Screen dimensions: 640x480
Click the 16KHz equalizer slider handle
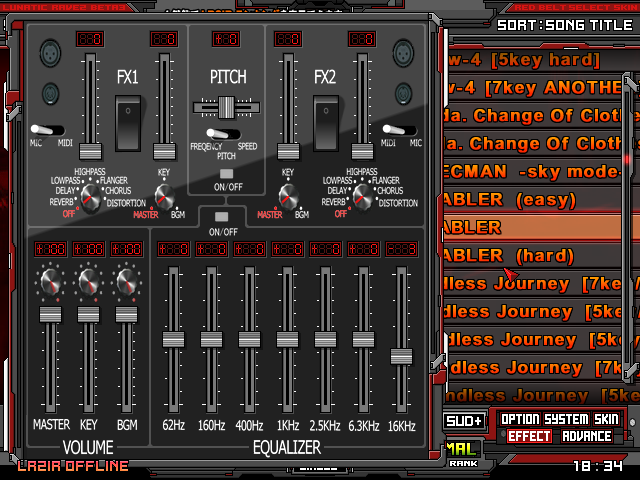401,356
